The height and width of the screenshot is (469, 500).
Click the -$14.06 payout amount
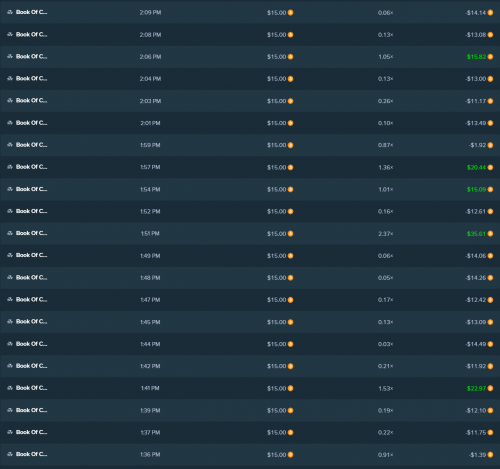[x=476, y=256]
